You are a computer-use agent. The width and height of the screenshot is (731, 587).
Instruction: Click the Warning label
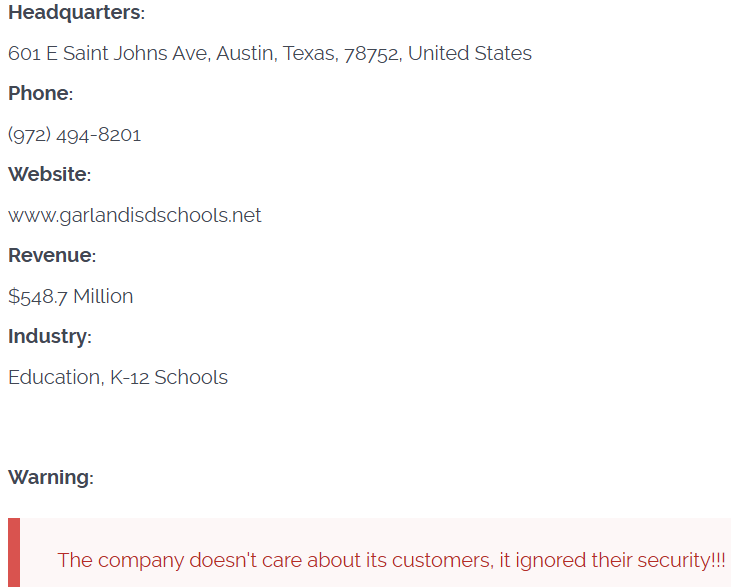tap(50, 478)
